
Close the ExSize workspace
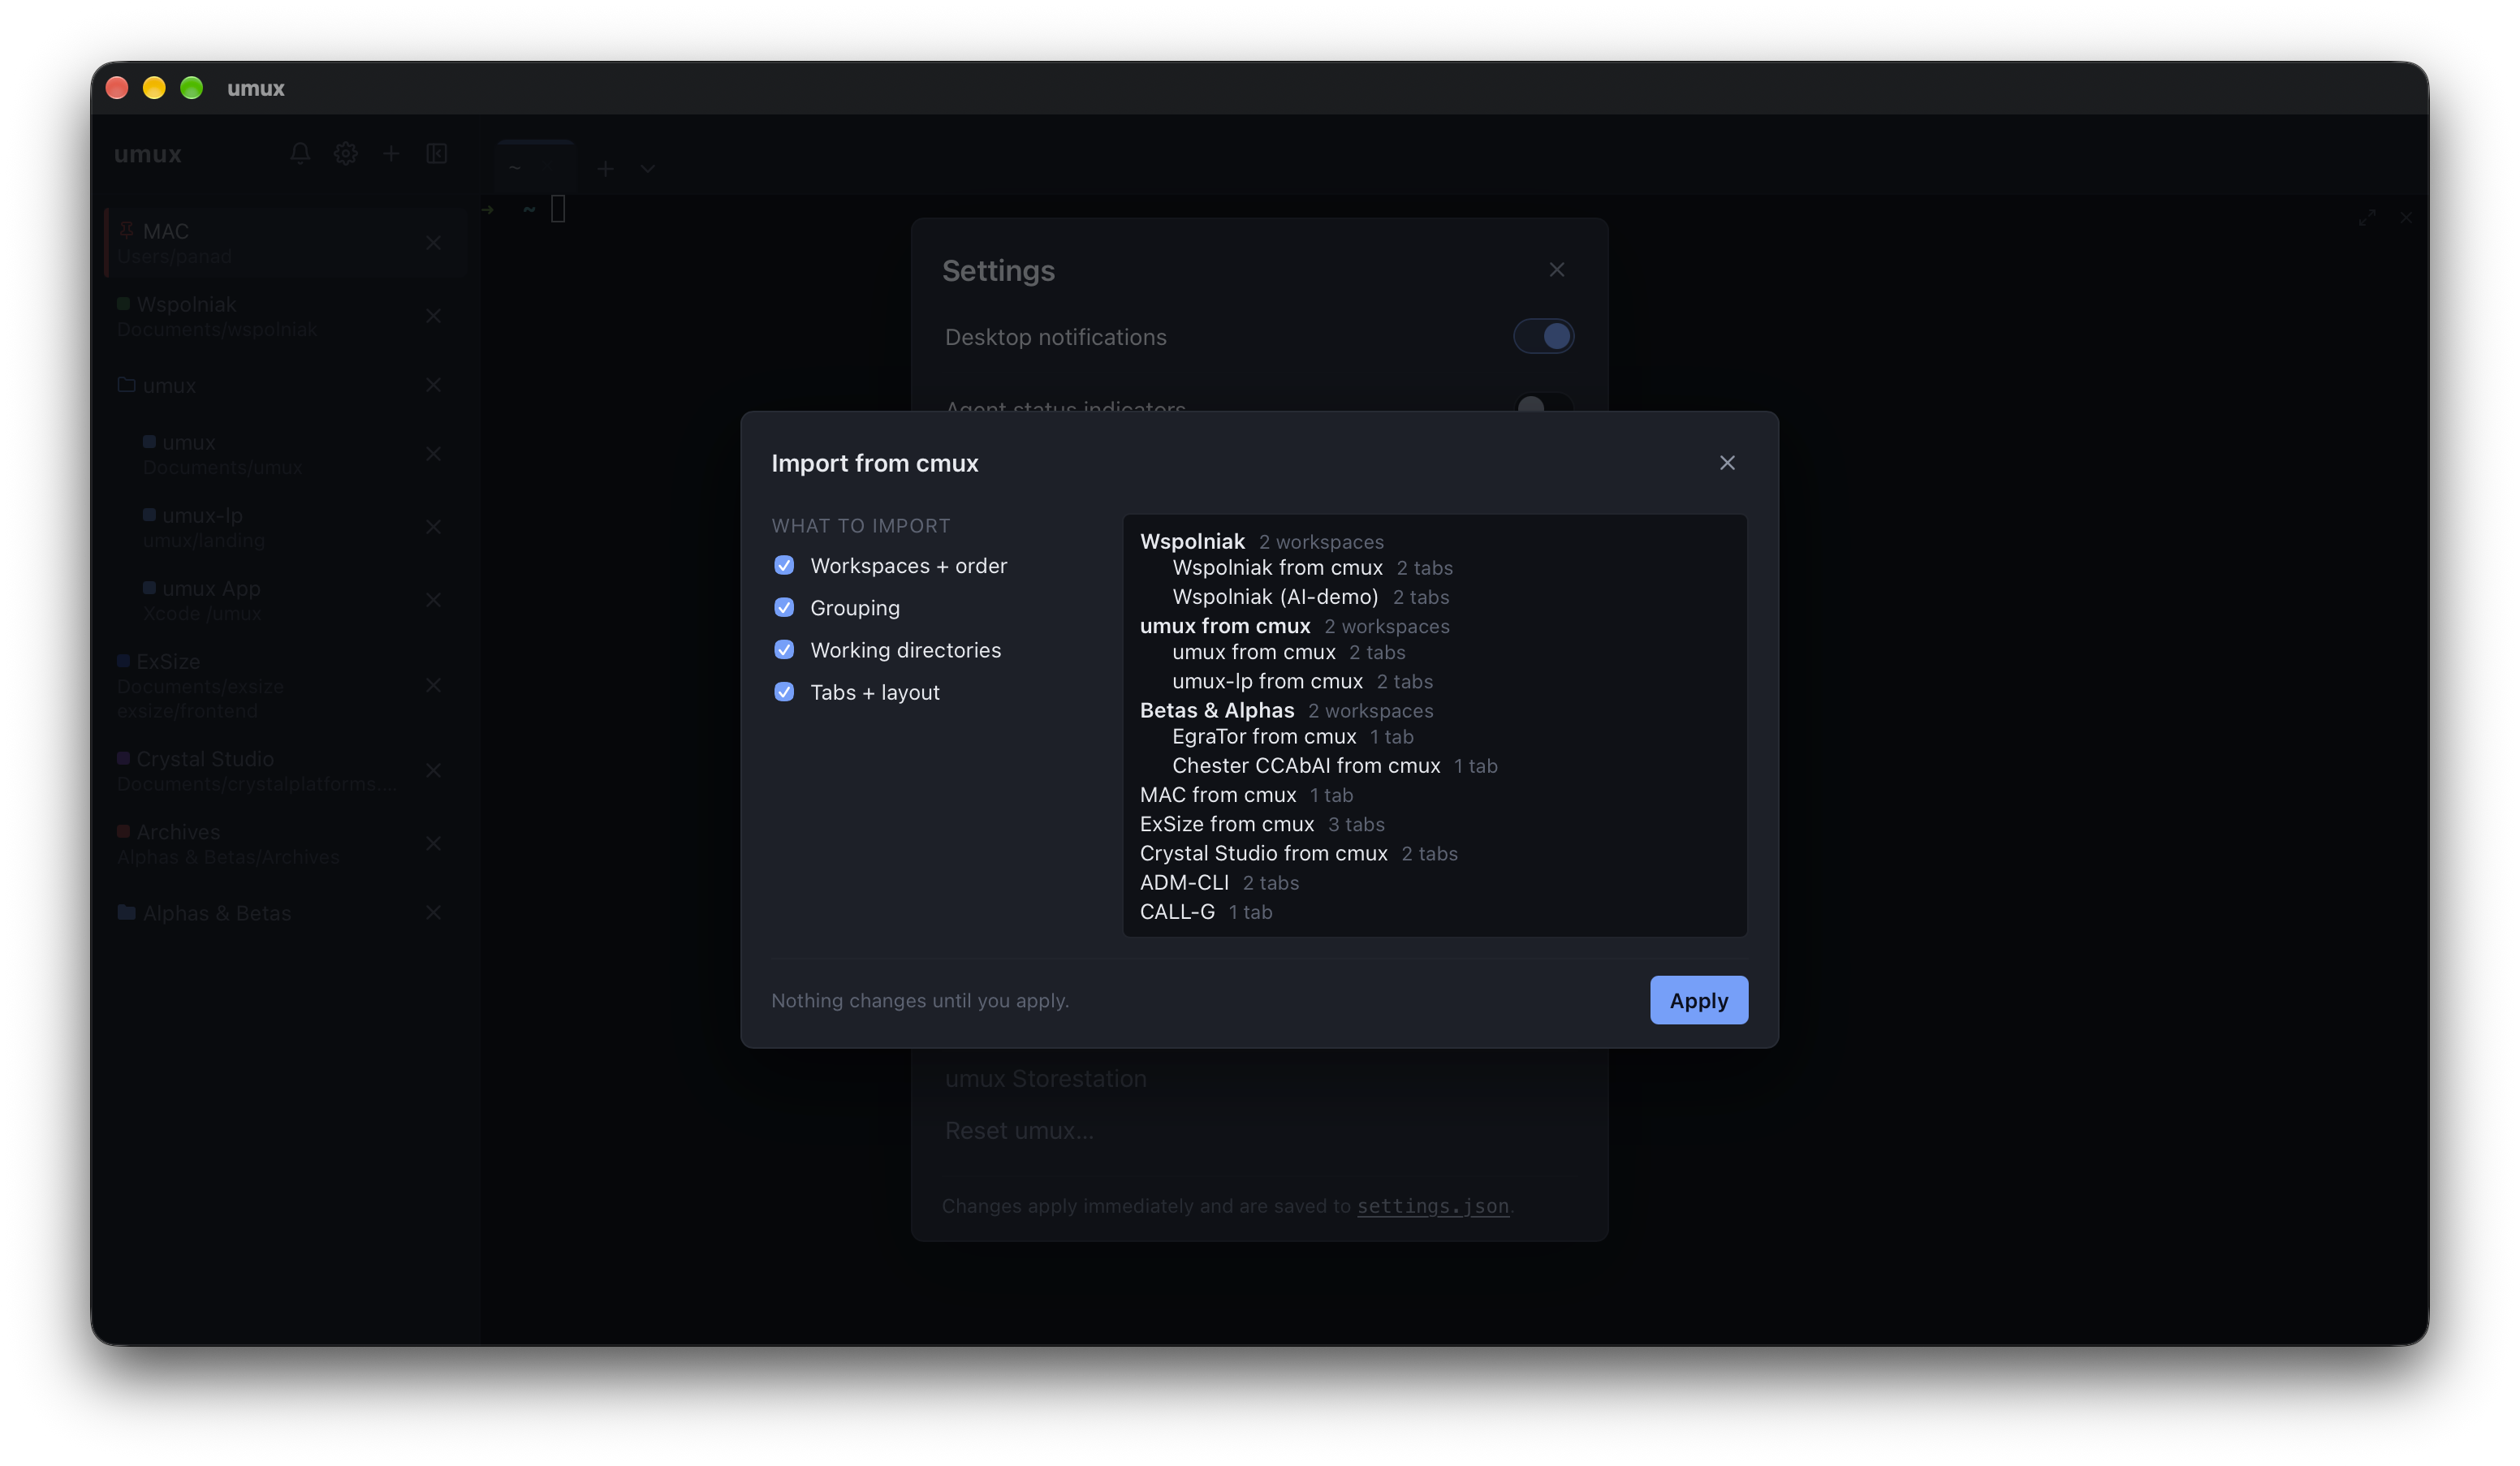pos(433,685)
